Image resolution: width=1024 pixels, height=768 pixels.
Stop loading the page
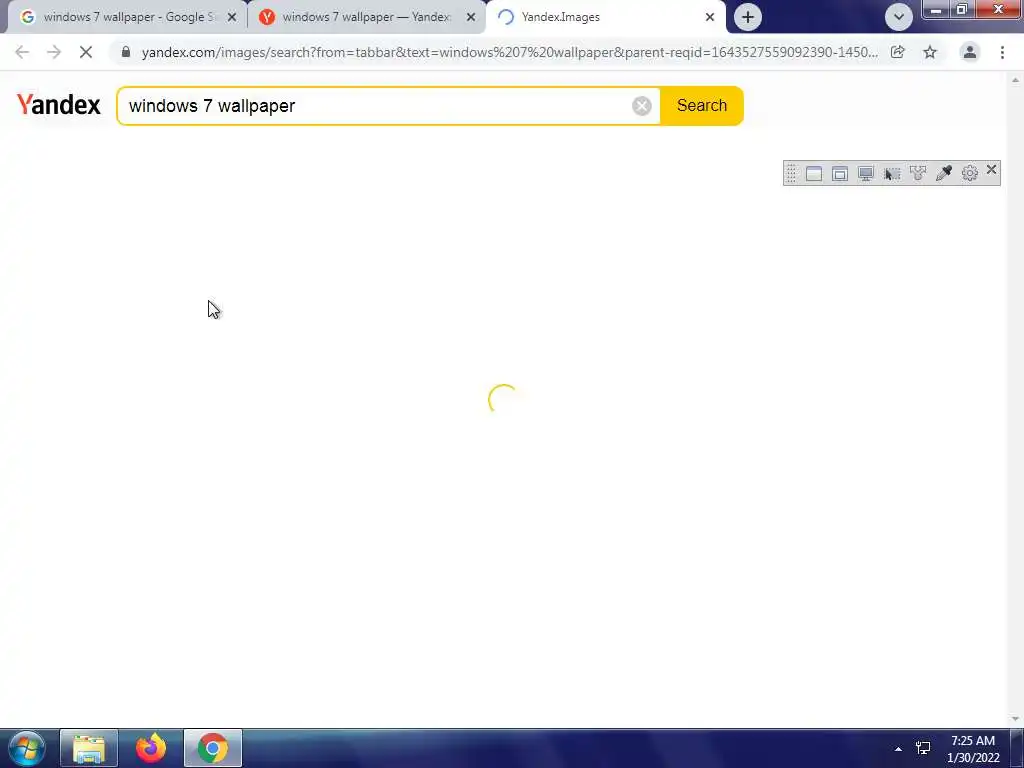coord(86,52)
